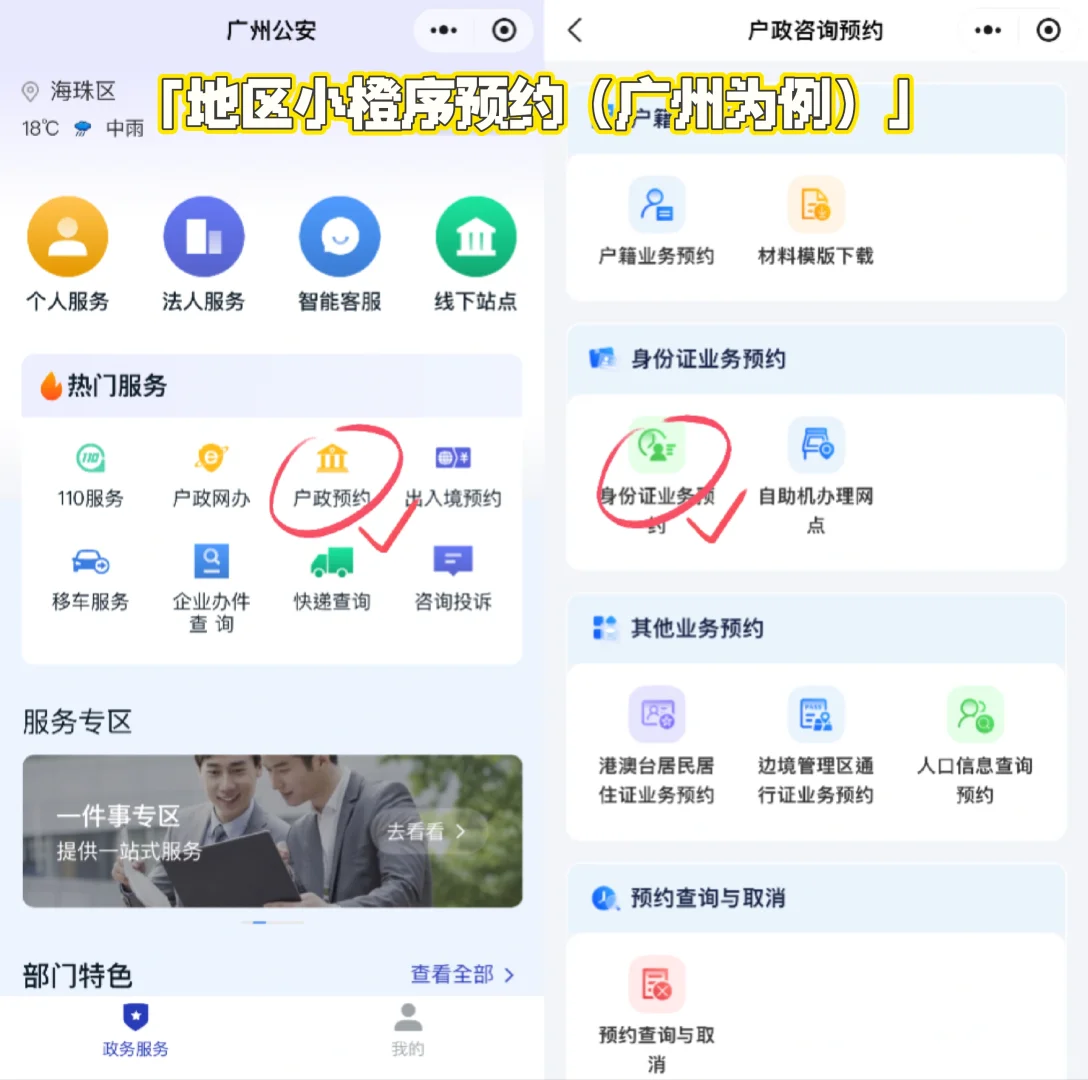Screen dimensions: 1088x1080
Task: Tap the 部门特色 heading
Action: [x=77, y=976]
